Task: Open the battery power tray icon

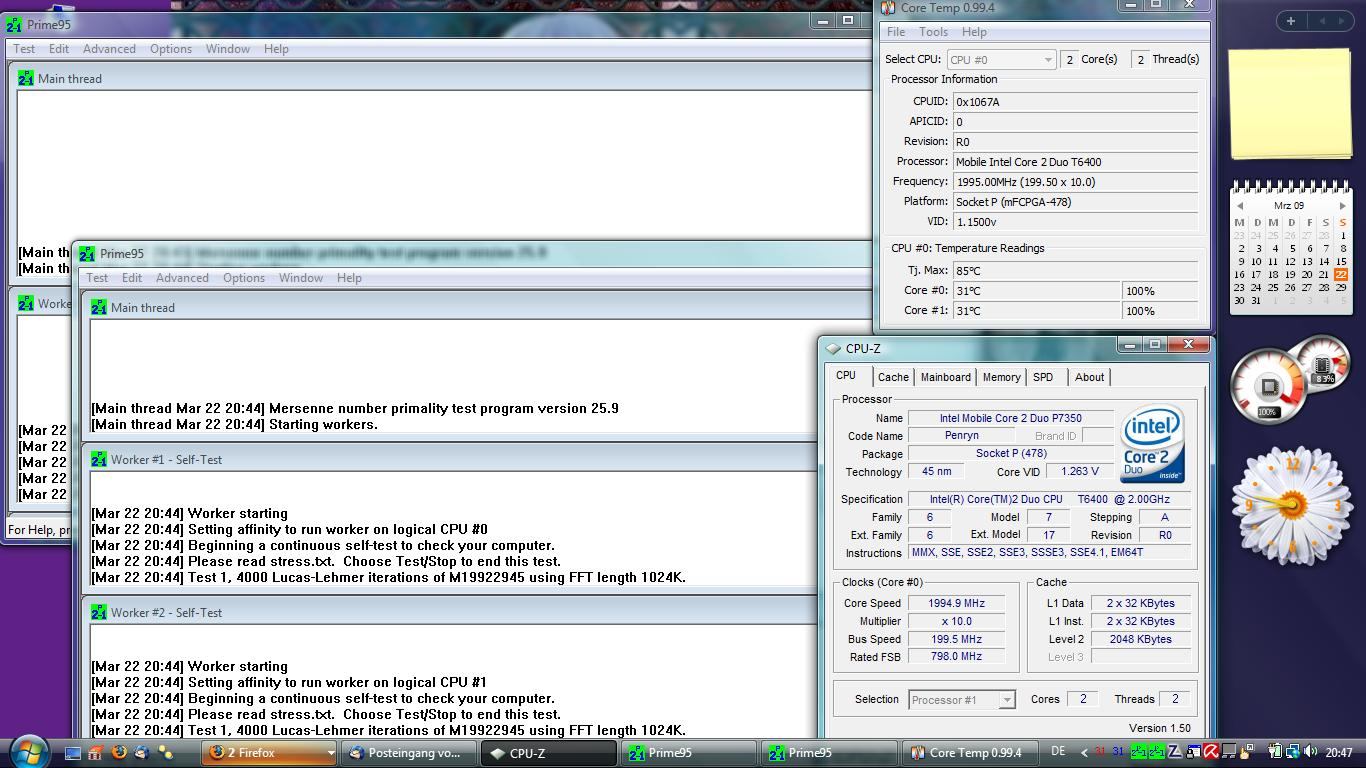Action: coord(1275,752)
